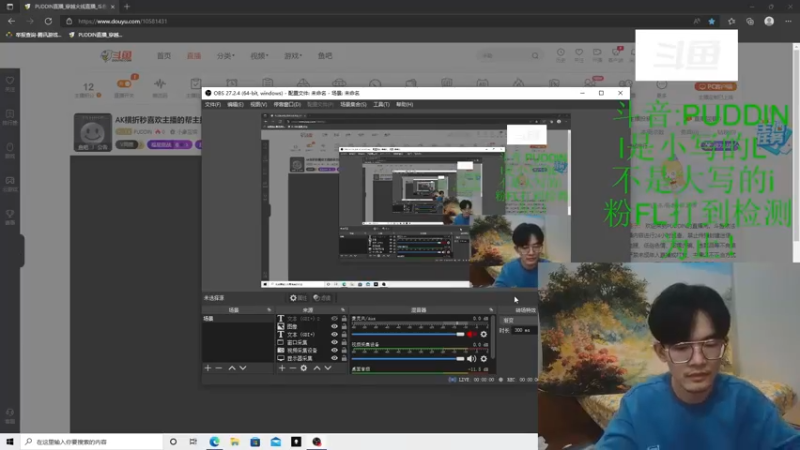Screen dimensions: 800x450
Task: Pop out the sources dock panel icon
Action: click(x=343, y=310)
